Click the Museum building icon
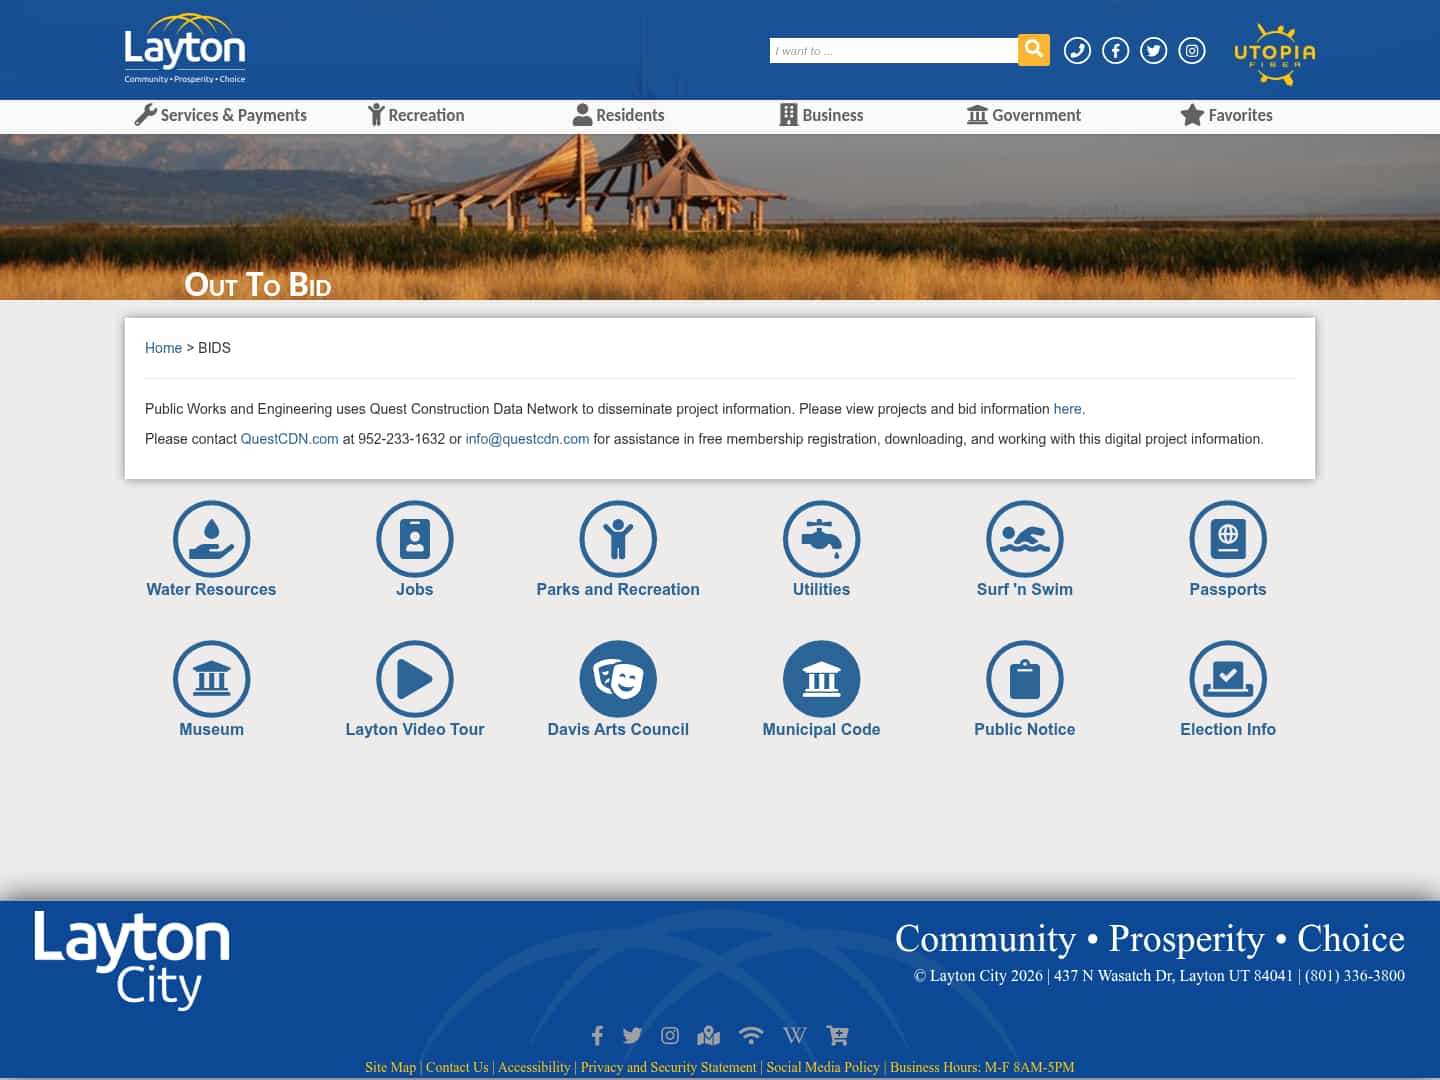The image size is (1440, 1080). pyautogui.click(x=211, y=679)
